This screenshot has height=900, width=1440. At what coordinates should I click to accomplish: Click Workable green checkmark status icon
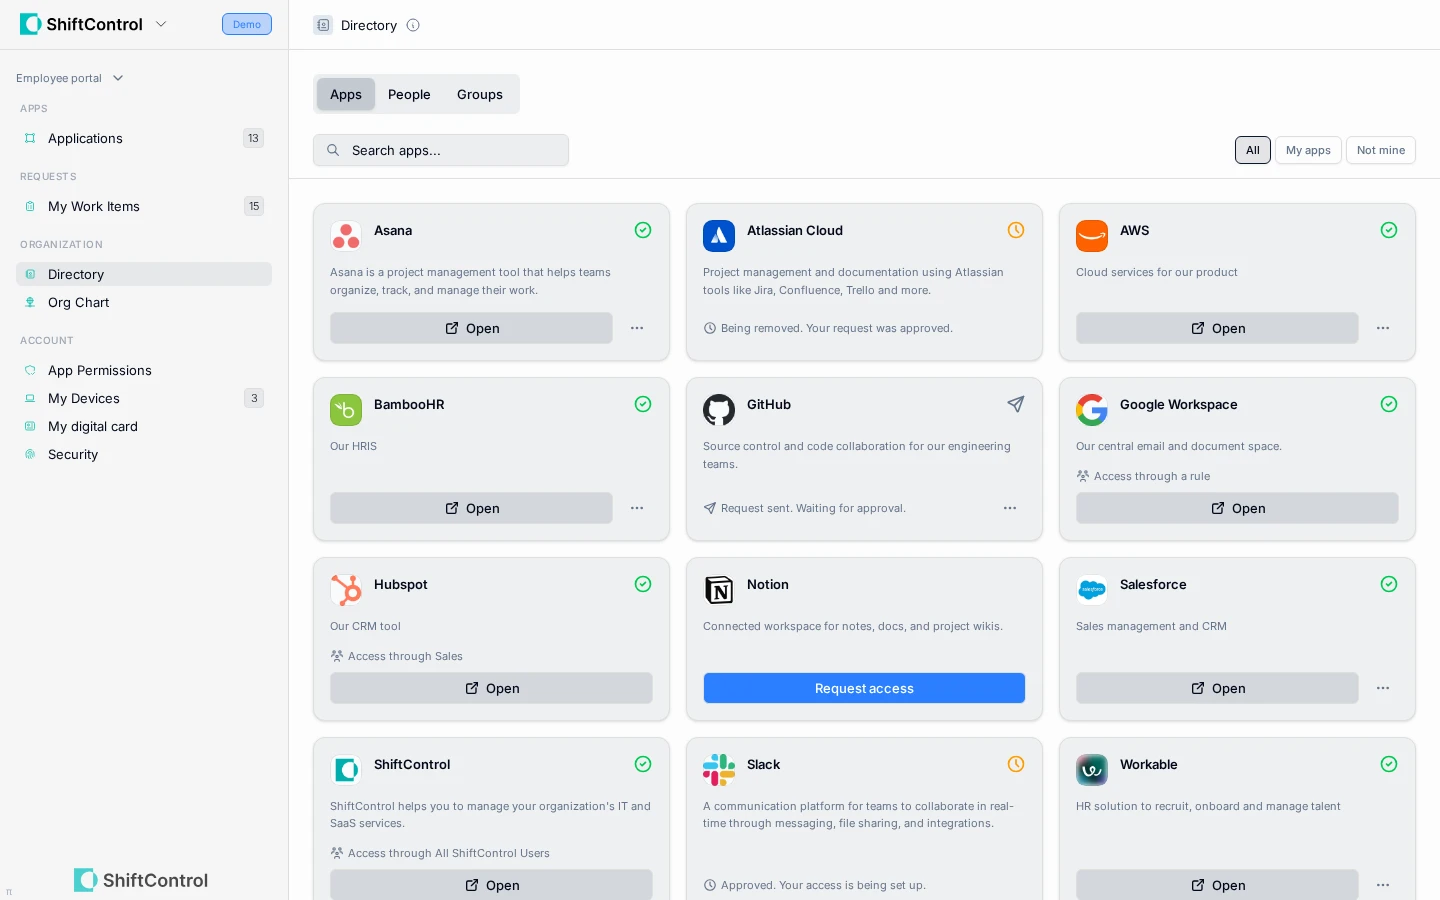tap(1389, 764)
